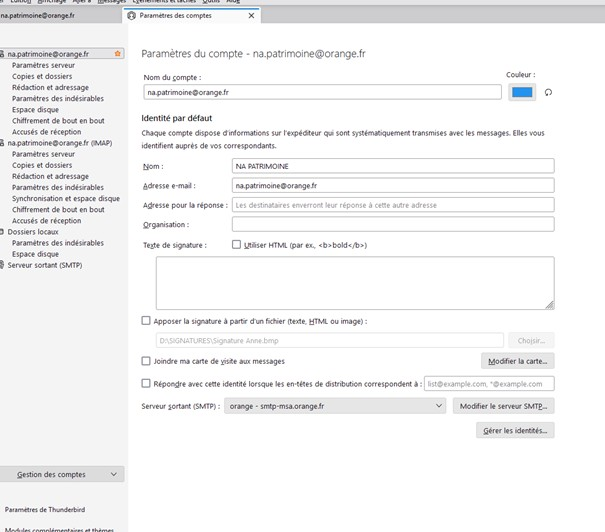Open Chiffrement de bout en bout under starred account

coord(58,121)
